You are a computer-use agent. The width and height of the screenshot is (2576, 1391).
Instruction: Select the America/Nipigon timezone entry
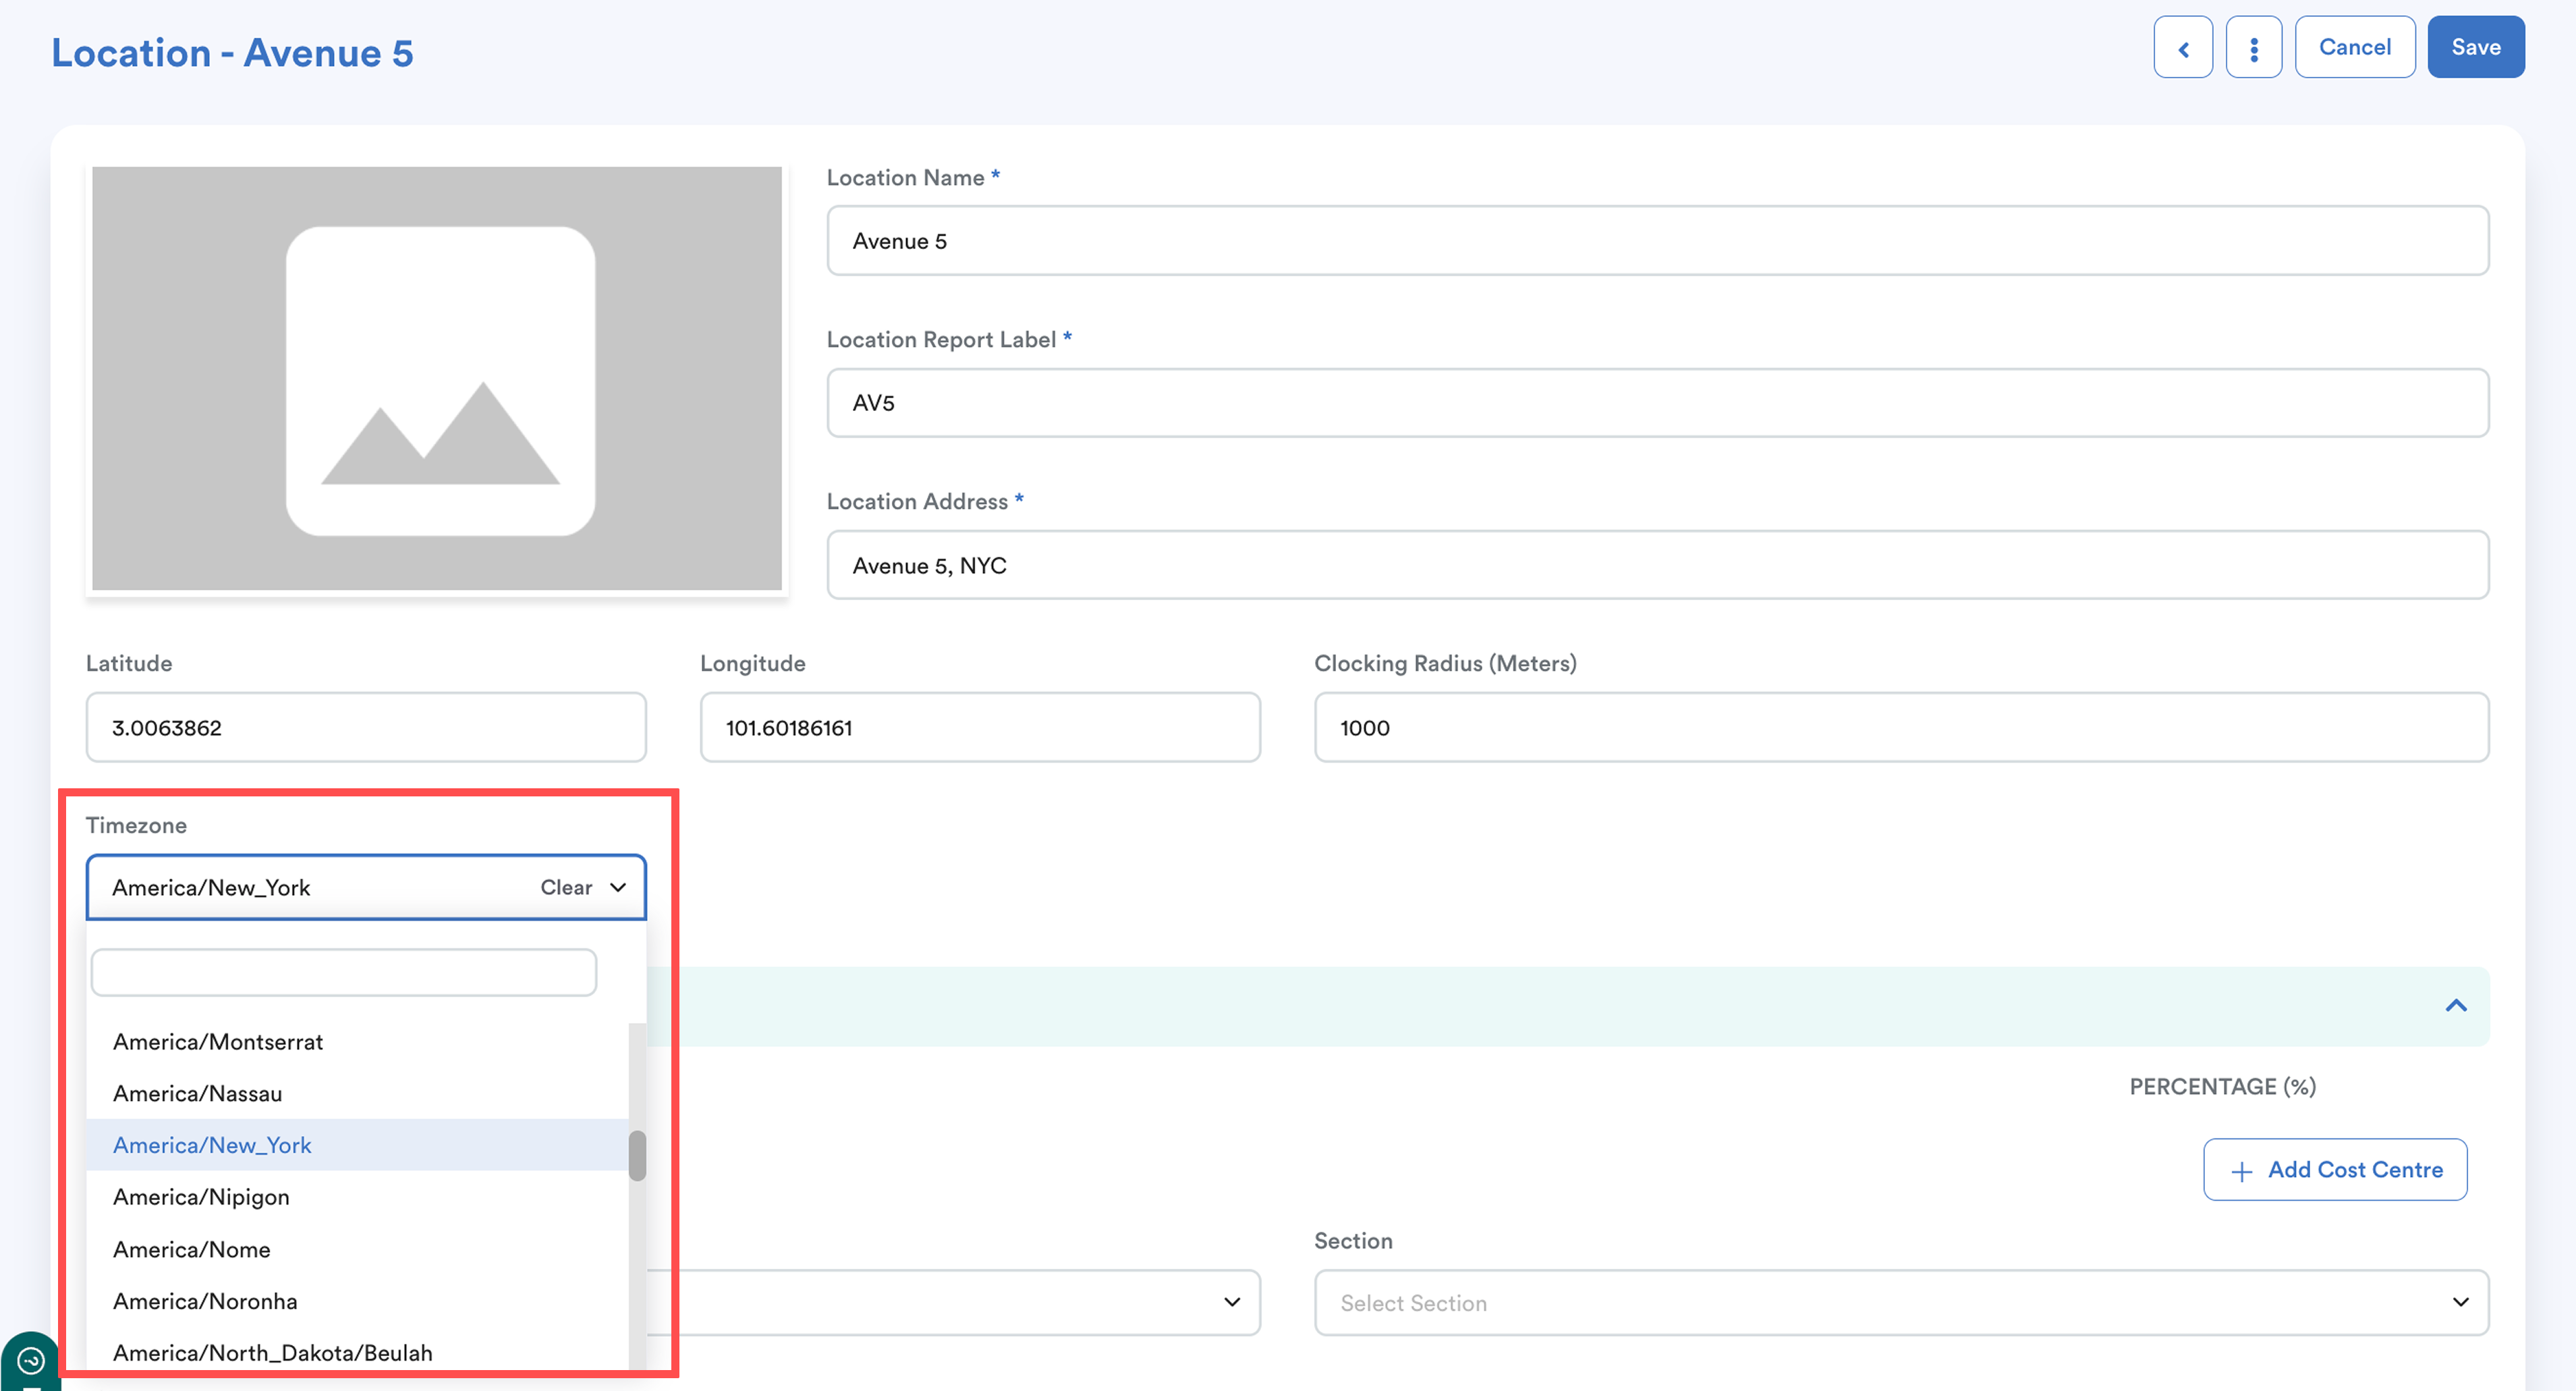[x=201, y=1197]
